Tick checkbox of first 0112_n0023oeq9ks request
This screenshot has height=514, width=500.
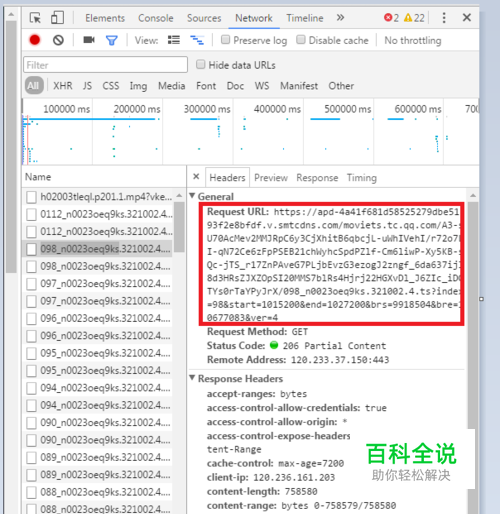coord(31,214)
